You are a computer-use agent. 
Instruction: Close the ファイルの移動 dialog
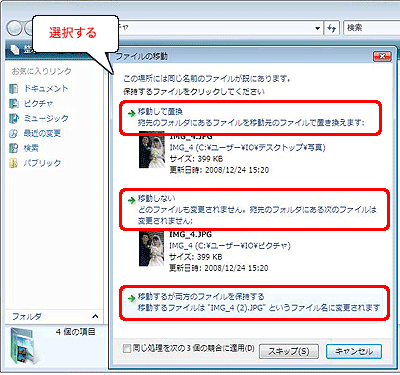point(382,56)
